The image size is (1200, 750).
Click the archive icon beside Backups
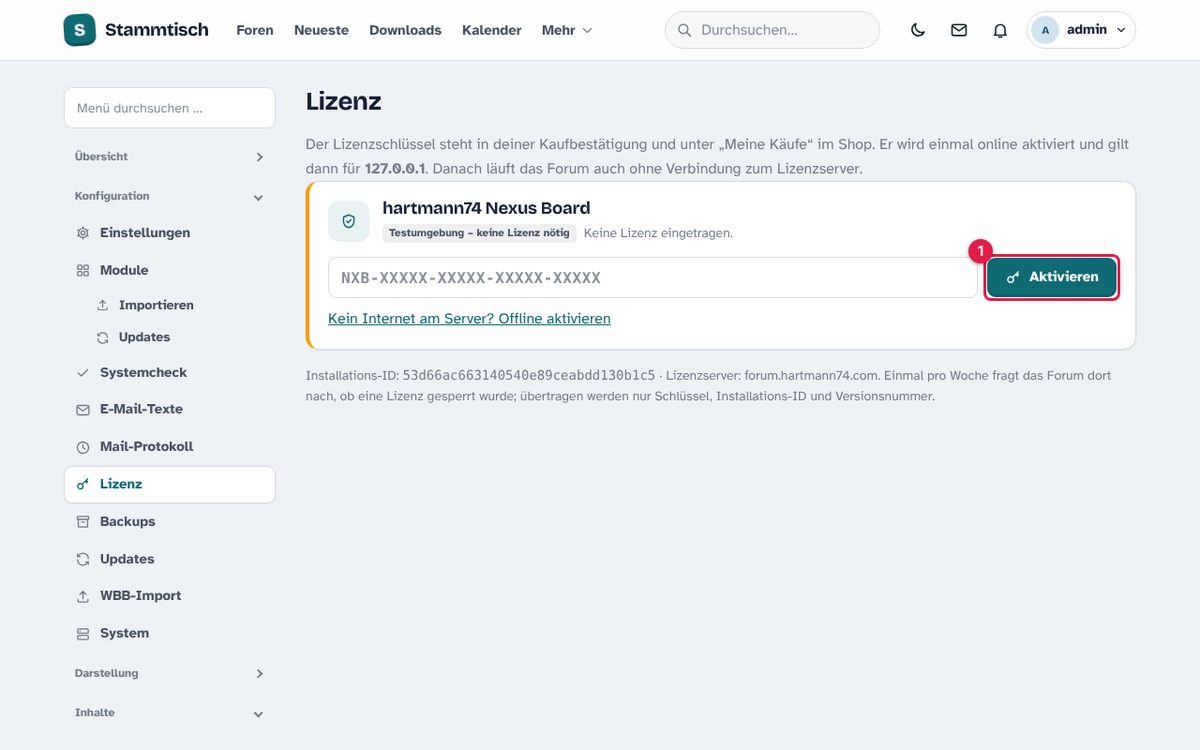[x=83, y=521]
